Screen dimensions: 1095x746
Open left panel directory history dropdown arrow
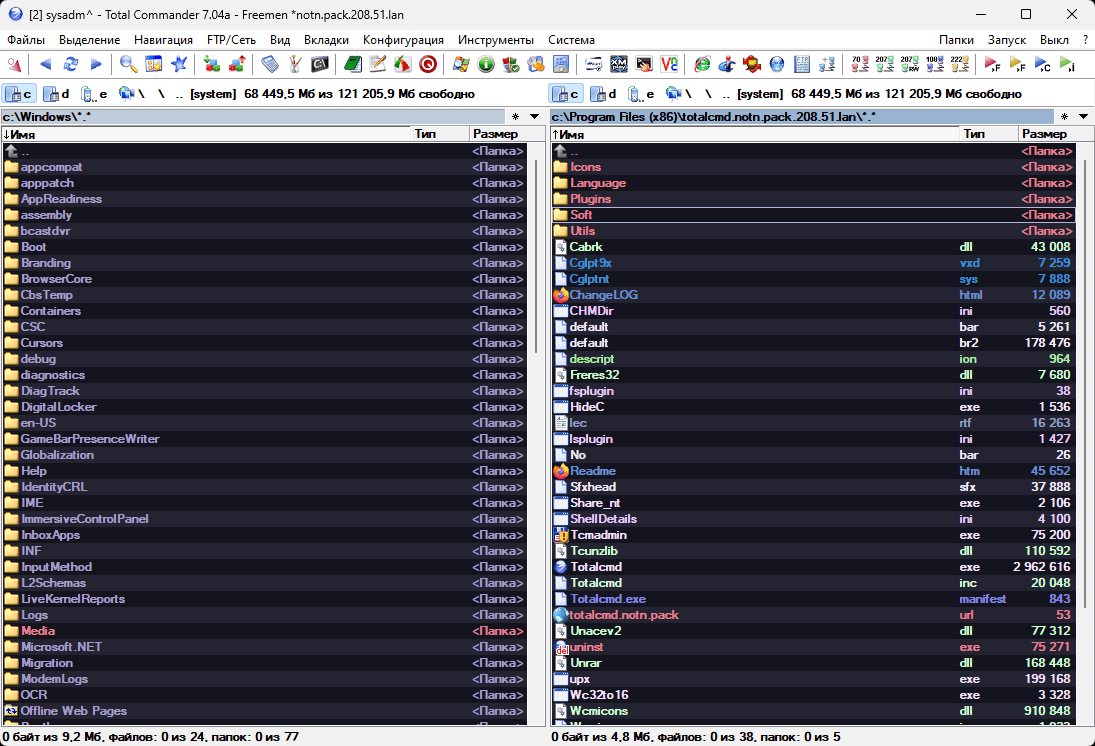point(534,117)
